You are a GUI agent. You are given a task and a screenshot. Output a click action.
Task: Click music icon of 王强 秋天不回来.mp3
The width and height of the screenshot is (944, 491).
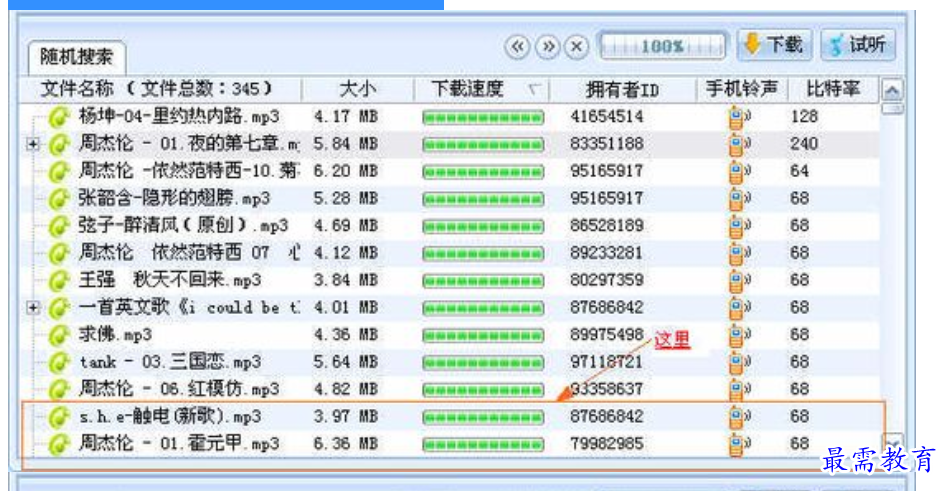(59, 280)
